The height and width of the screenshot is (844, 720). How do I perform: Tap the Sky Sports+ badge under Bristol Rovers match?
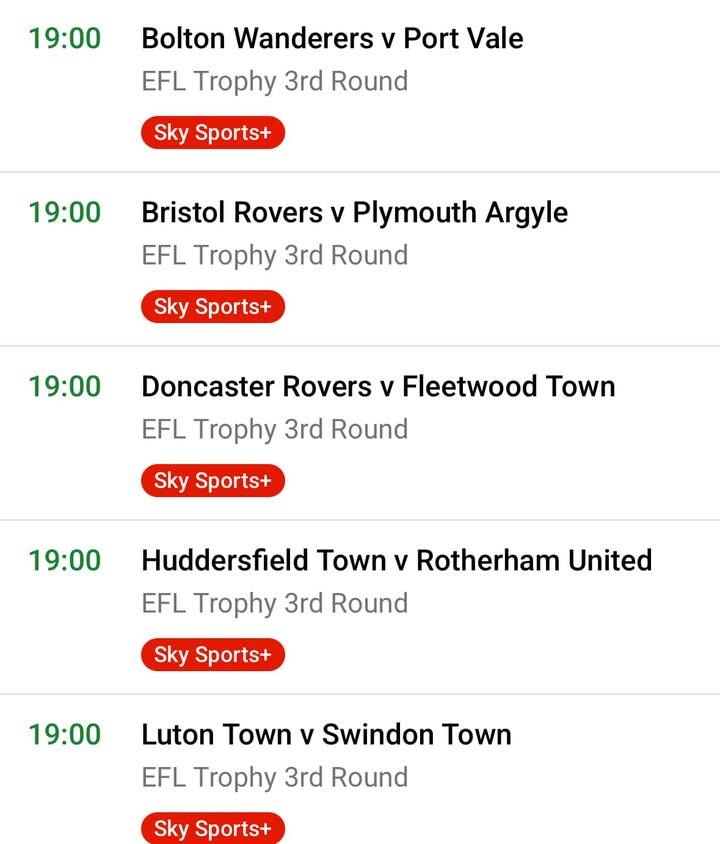coord(213,307)
